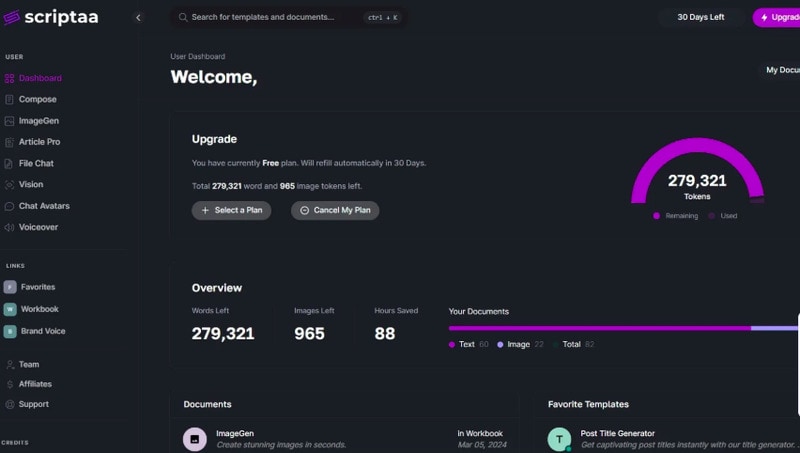Click the Dashboard icon in sidebar

point(9,78)
